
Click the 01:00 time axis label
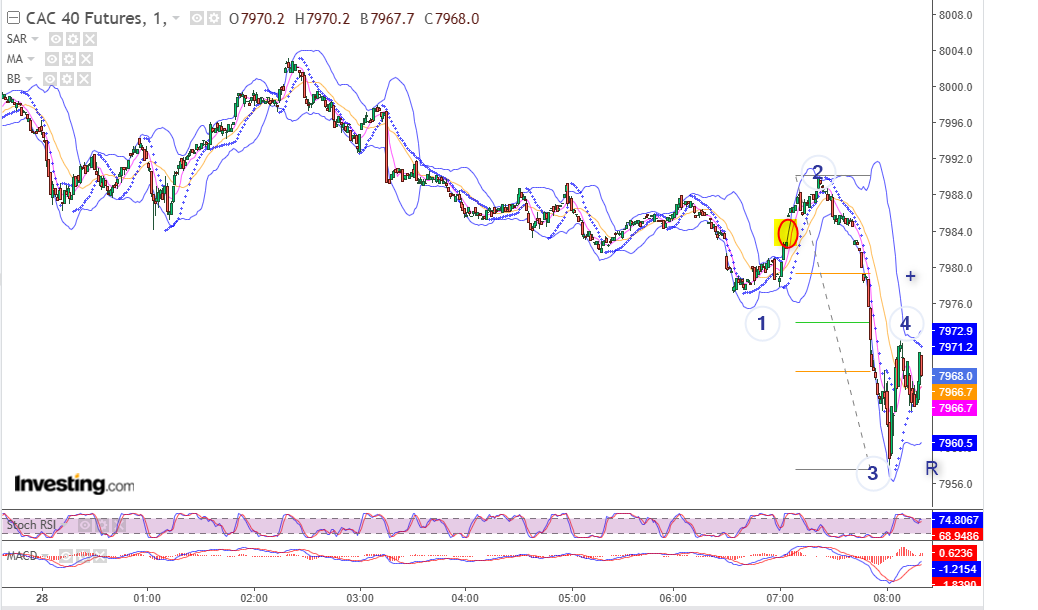point(147,598)
